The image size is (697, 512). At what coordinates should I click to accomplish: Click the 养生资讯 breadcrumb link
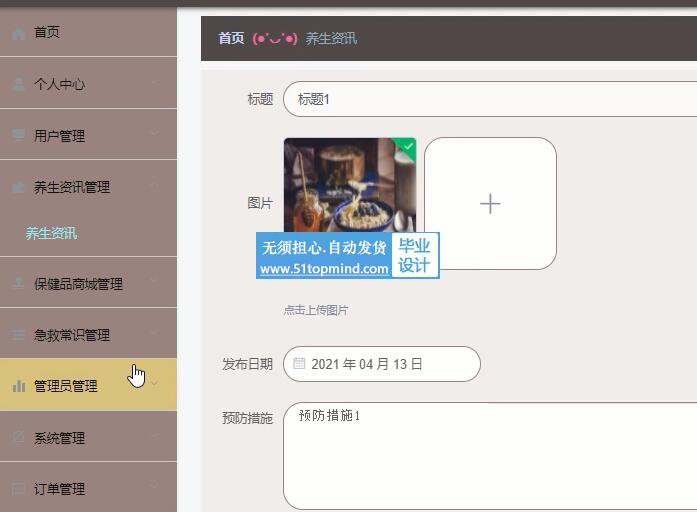(331, 39)
